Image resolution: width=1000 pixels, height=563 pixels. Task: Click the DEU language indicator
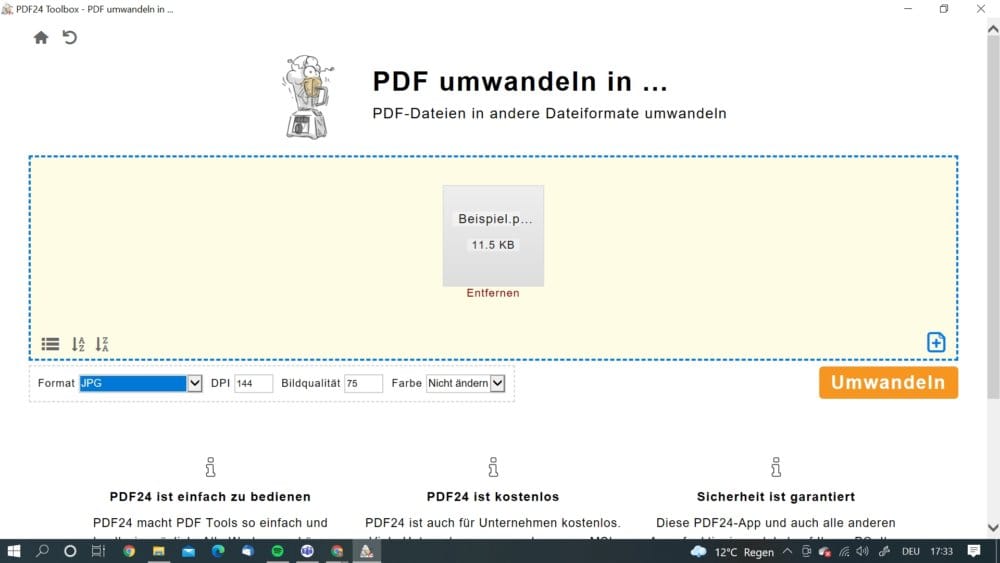pos(910,552)
